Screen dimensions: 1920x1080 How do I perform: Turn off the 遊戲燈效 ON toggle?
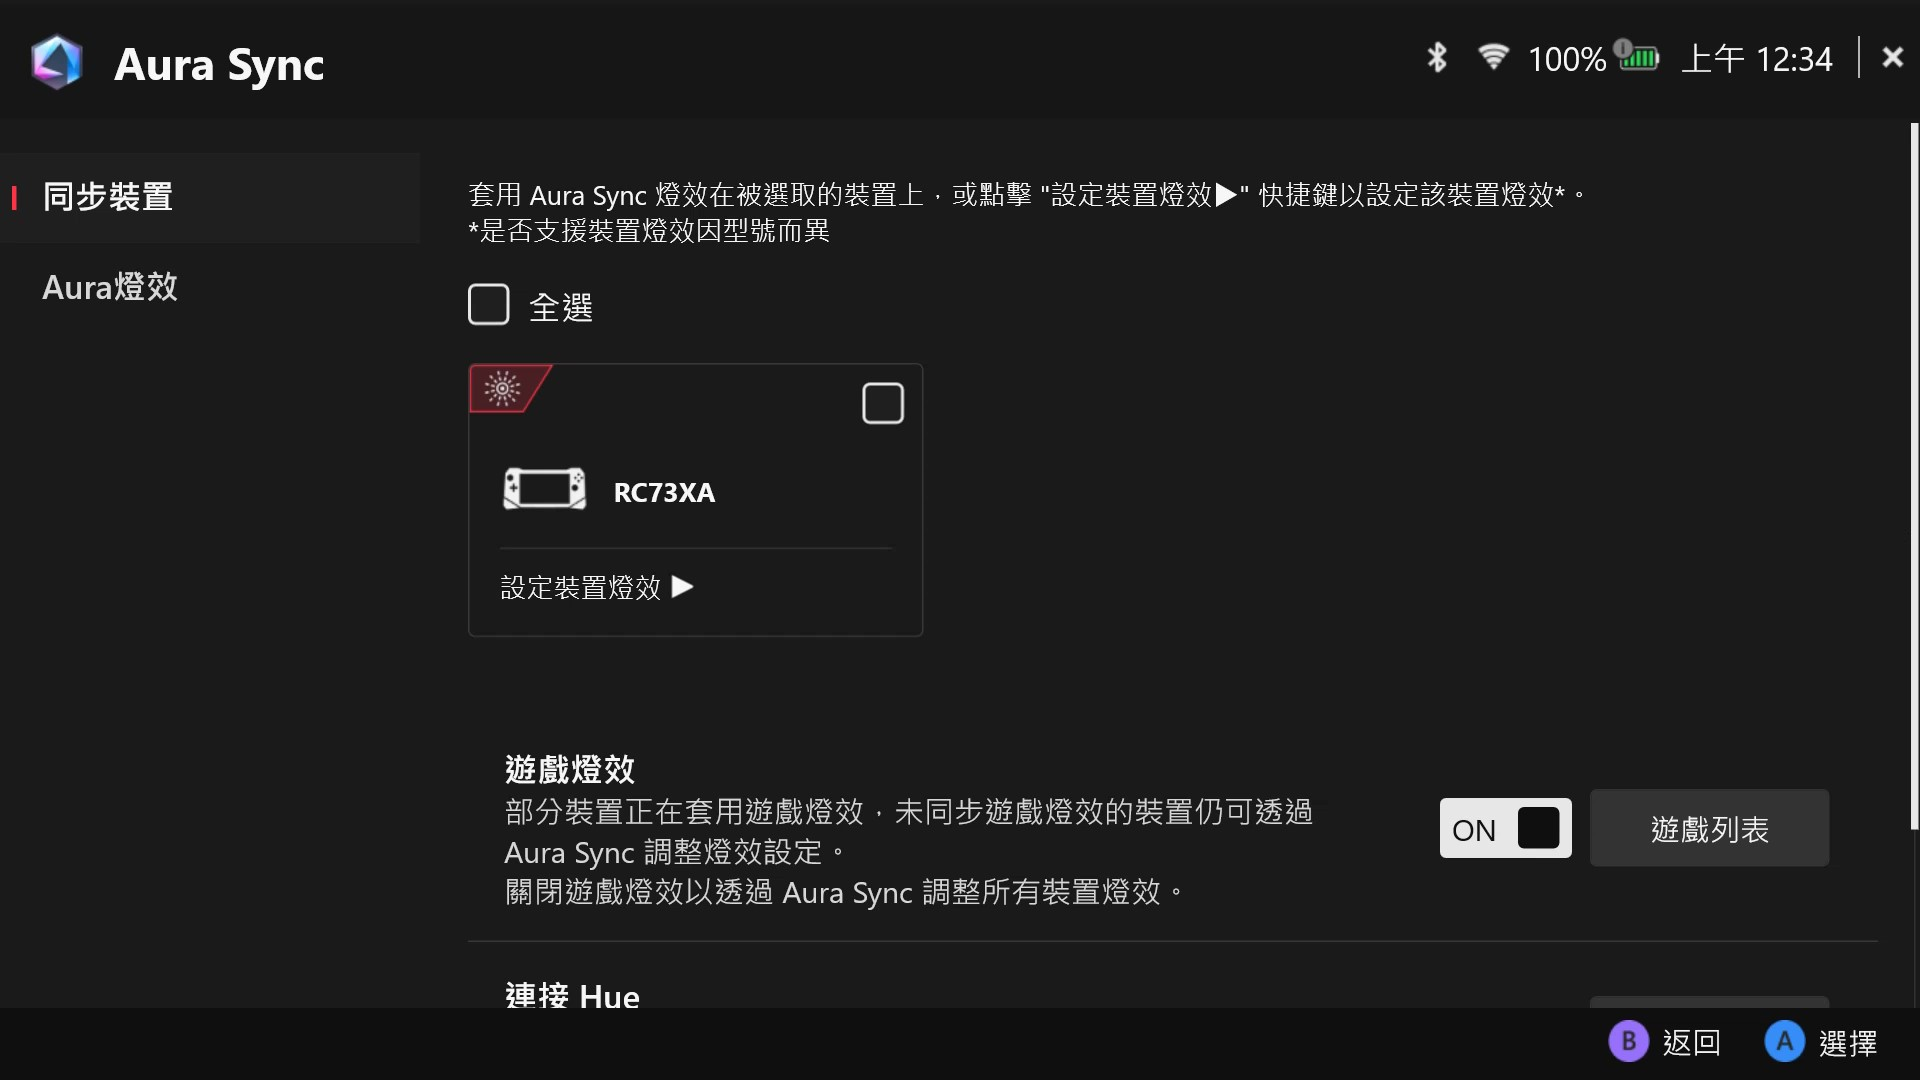tap(1505, 828)
